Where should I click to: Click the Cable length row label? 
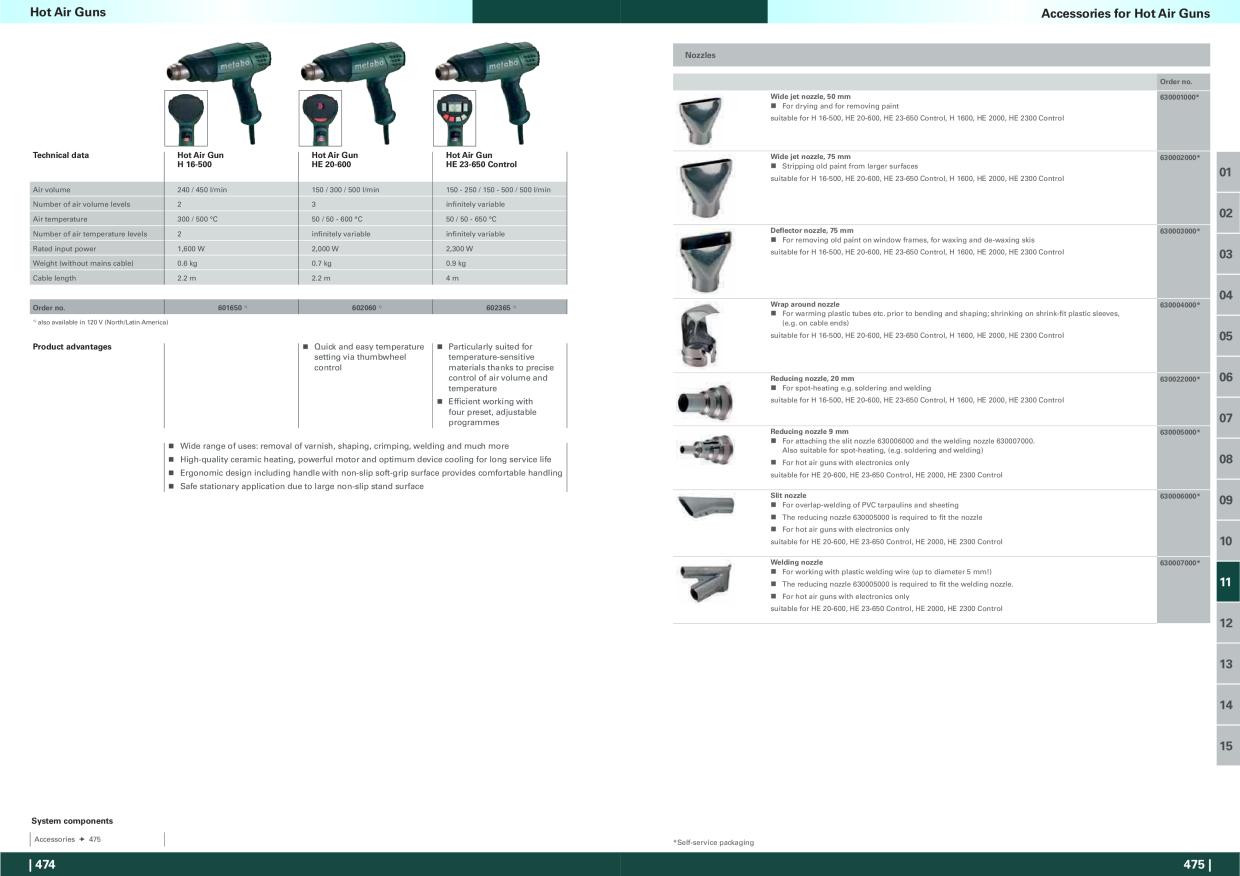click(54, 278)
